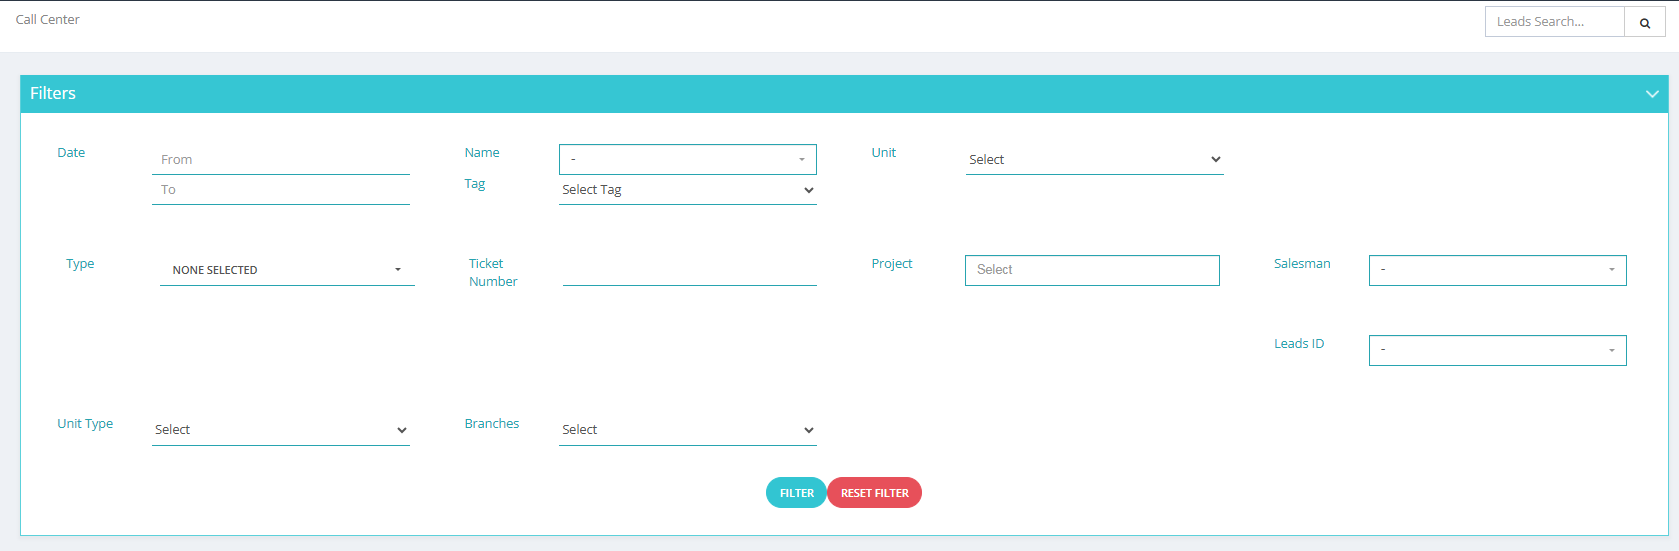1679x551 pixels.
Task: Open the Name dropdown
Action: (x=687, y=160)
